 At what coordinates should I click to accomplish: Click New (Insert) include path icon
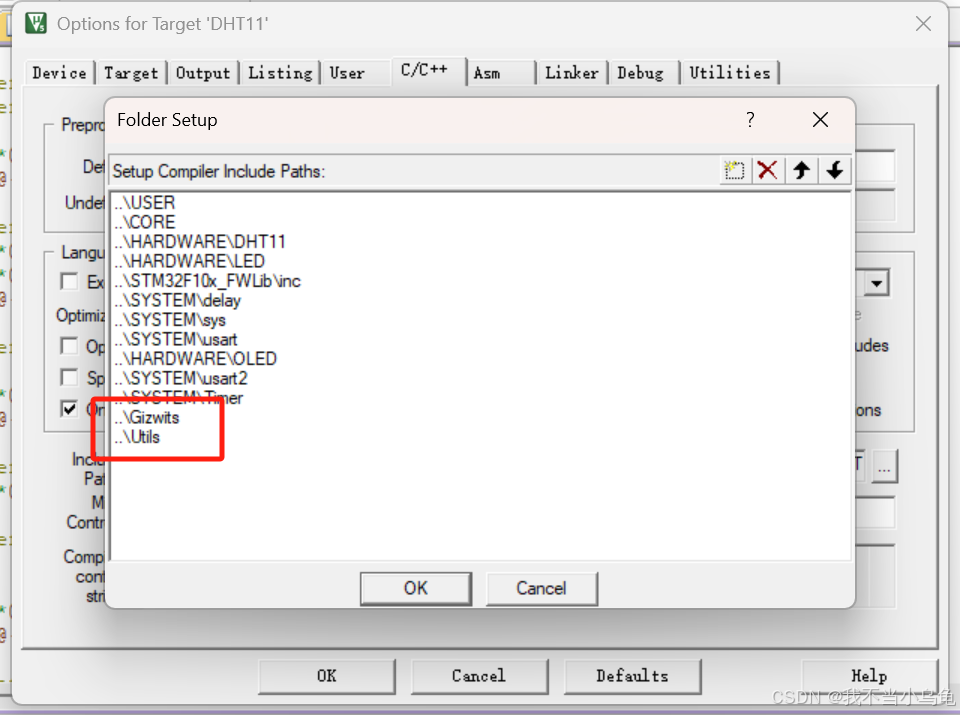point(734,170)
